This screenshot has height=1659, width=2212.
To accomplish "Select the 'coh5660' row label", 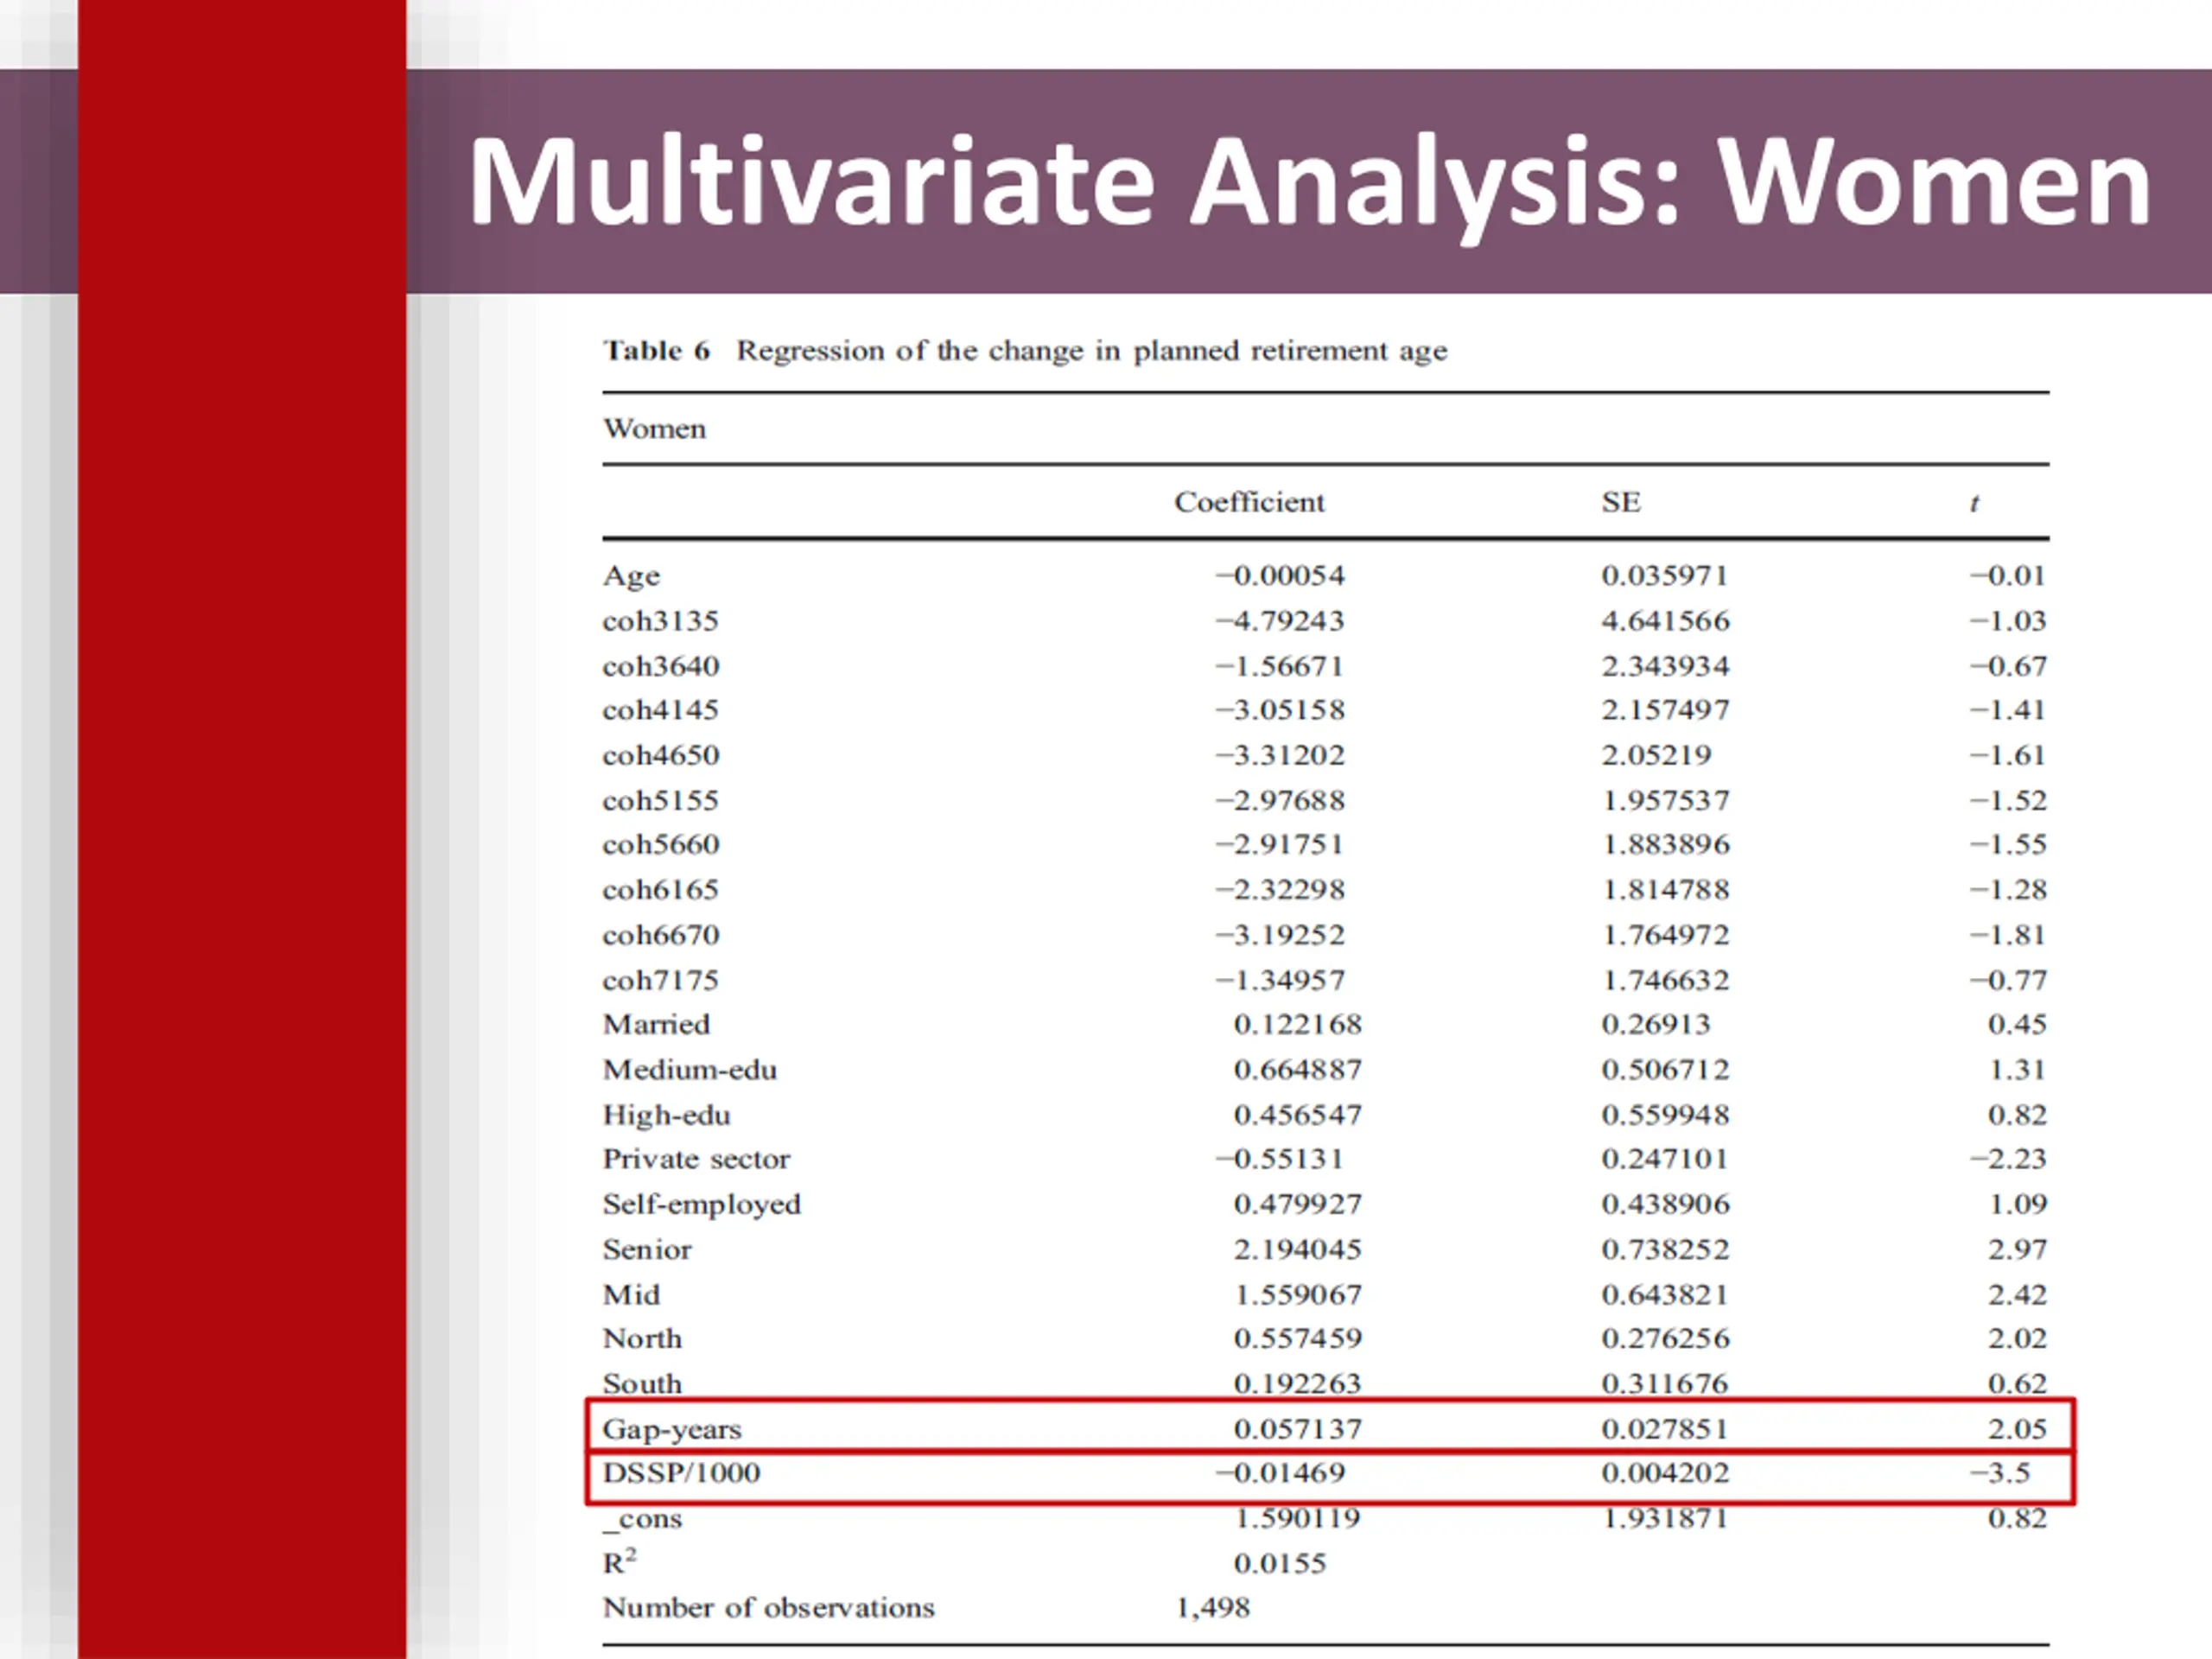I will tap(660, 845).
